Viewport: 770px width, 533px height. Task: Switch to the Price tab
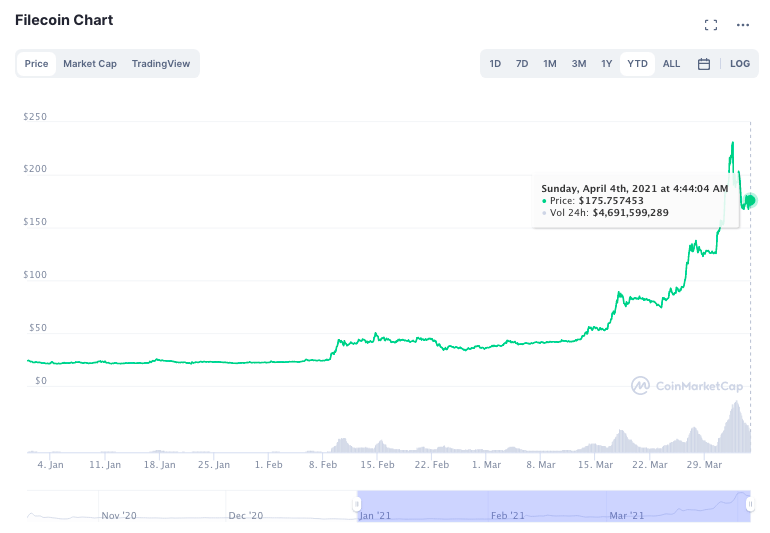tap(36, 64)
